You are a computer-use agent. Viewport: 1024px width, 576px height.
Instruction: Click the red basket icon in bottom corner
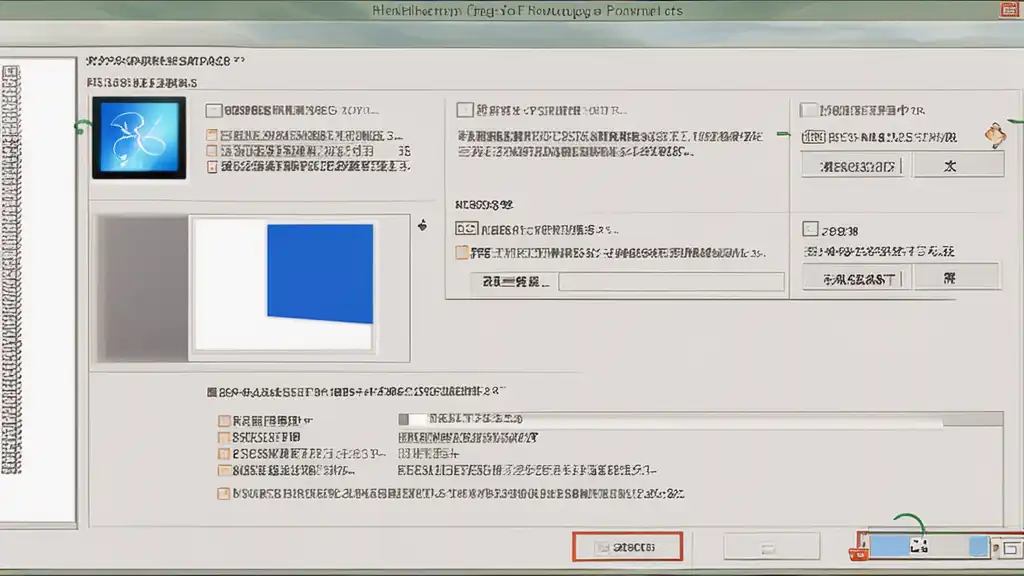pyautogui.click(x=858, y=554)
